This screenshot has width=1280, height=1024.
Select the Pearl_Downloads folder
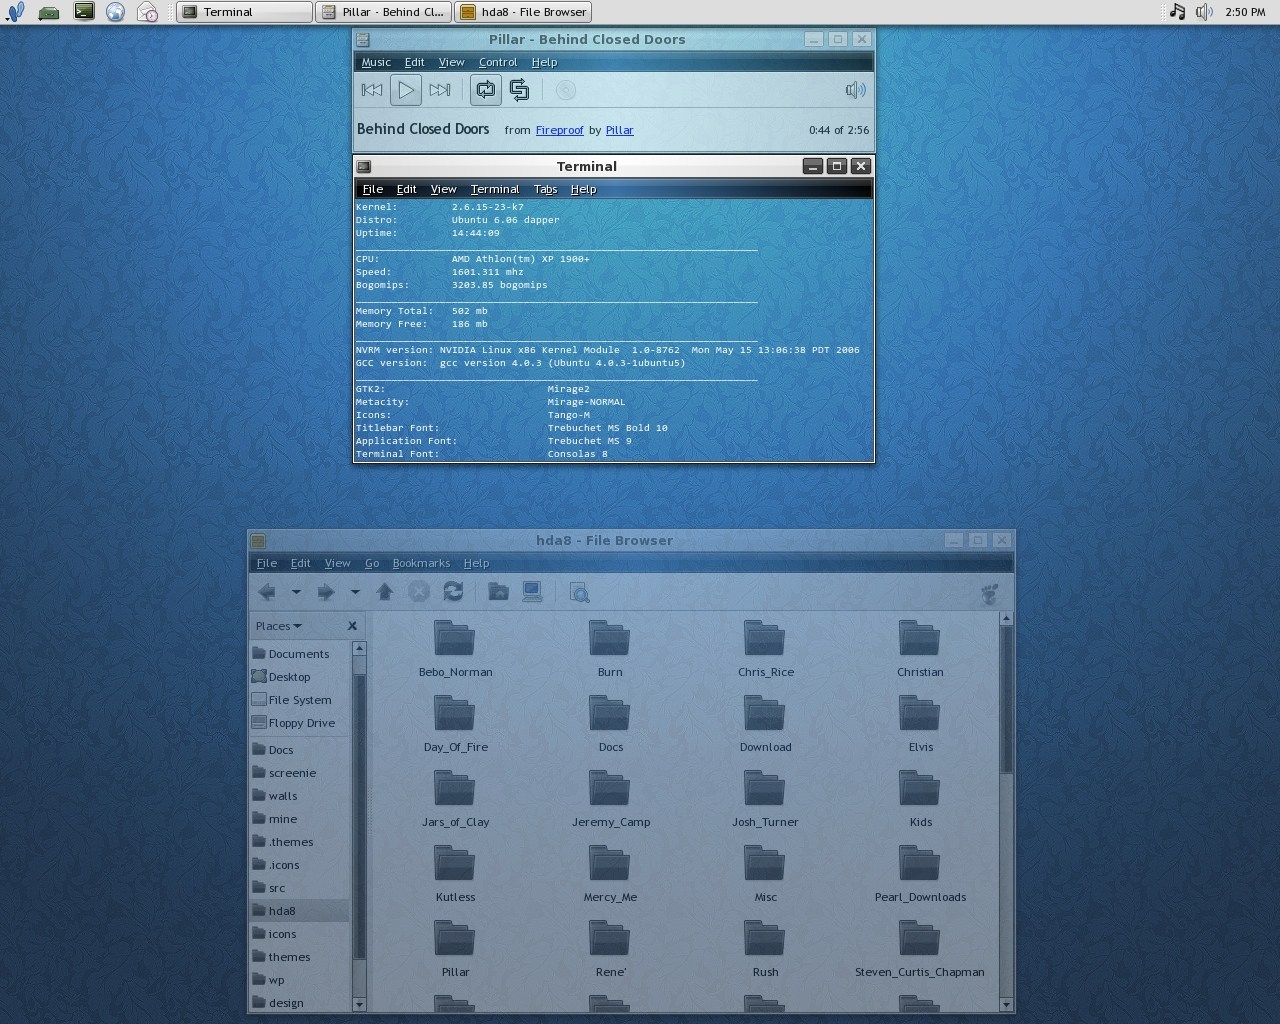pos(920,874)
